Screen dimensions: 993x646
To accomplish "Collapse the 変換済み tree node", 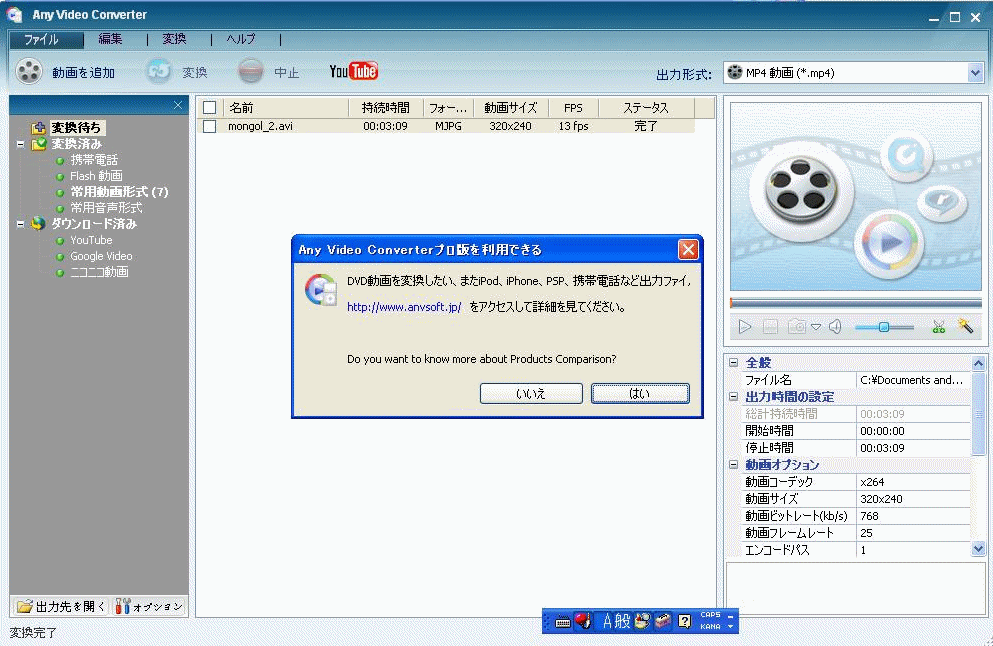I will tap(20, 144).
